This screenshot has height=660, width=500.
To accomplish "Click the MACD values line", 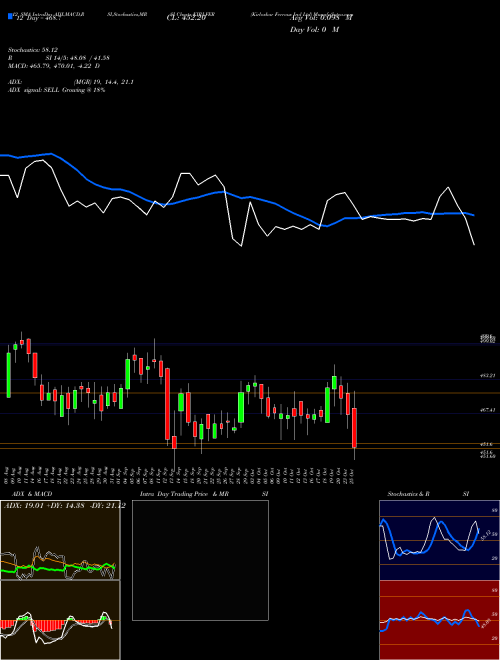I will click(54, 66).
